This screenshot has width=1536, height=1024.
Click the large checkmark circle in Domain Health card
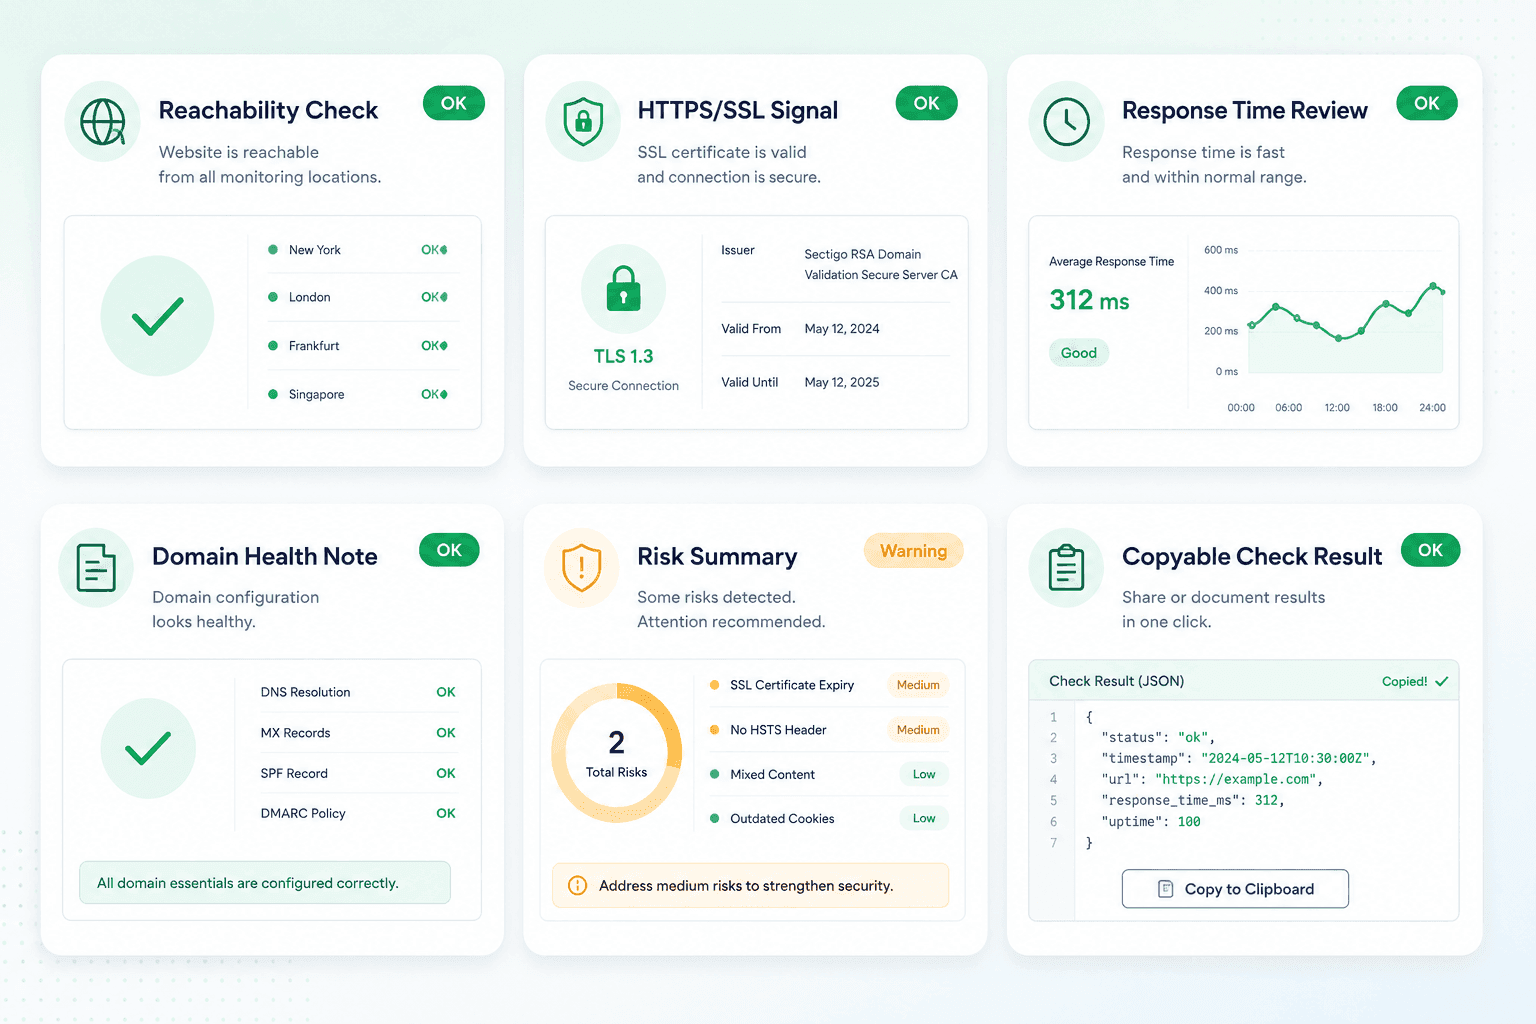click(148, 748)
